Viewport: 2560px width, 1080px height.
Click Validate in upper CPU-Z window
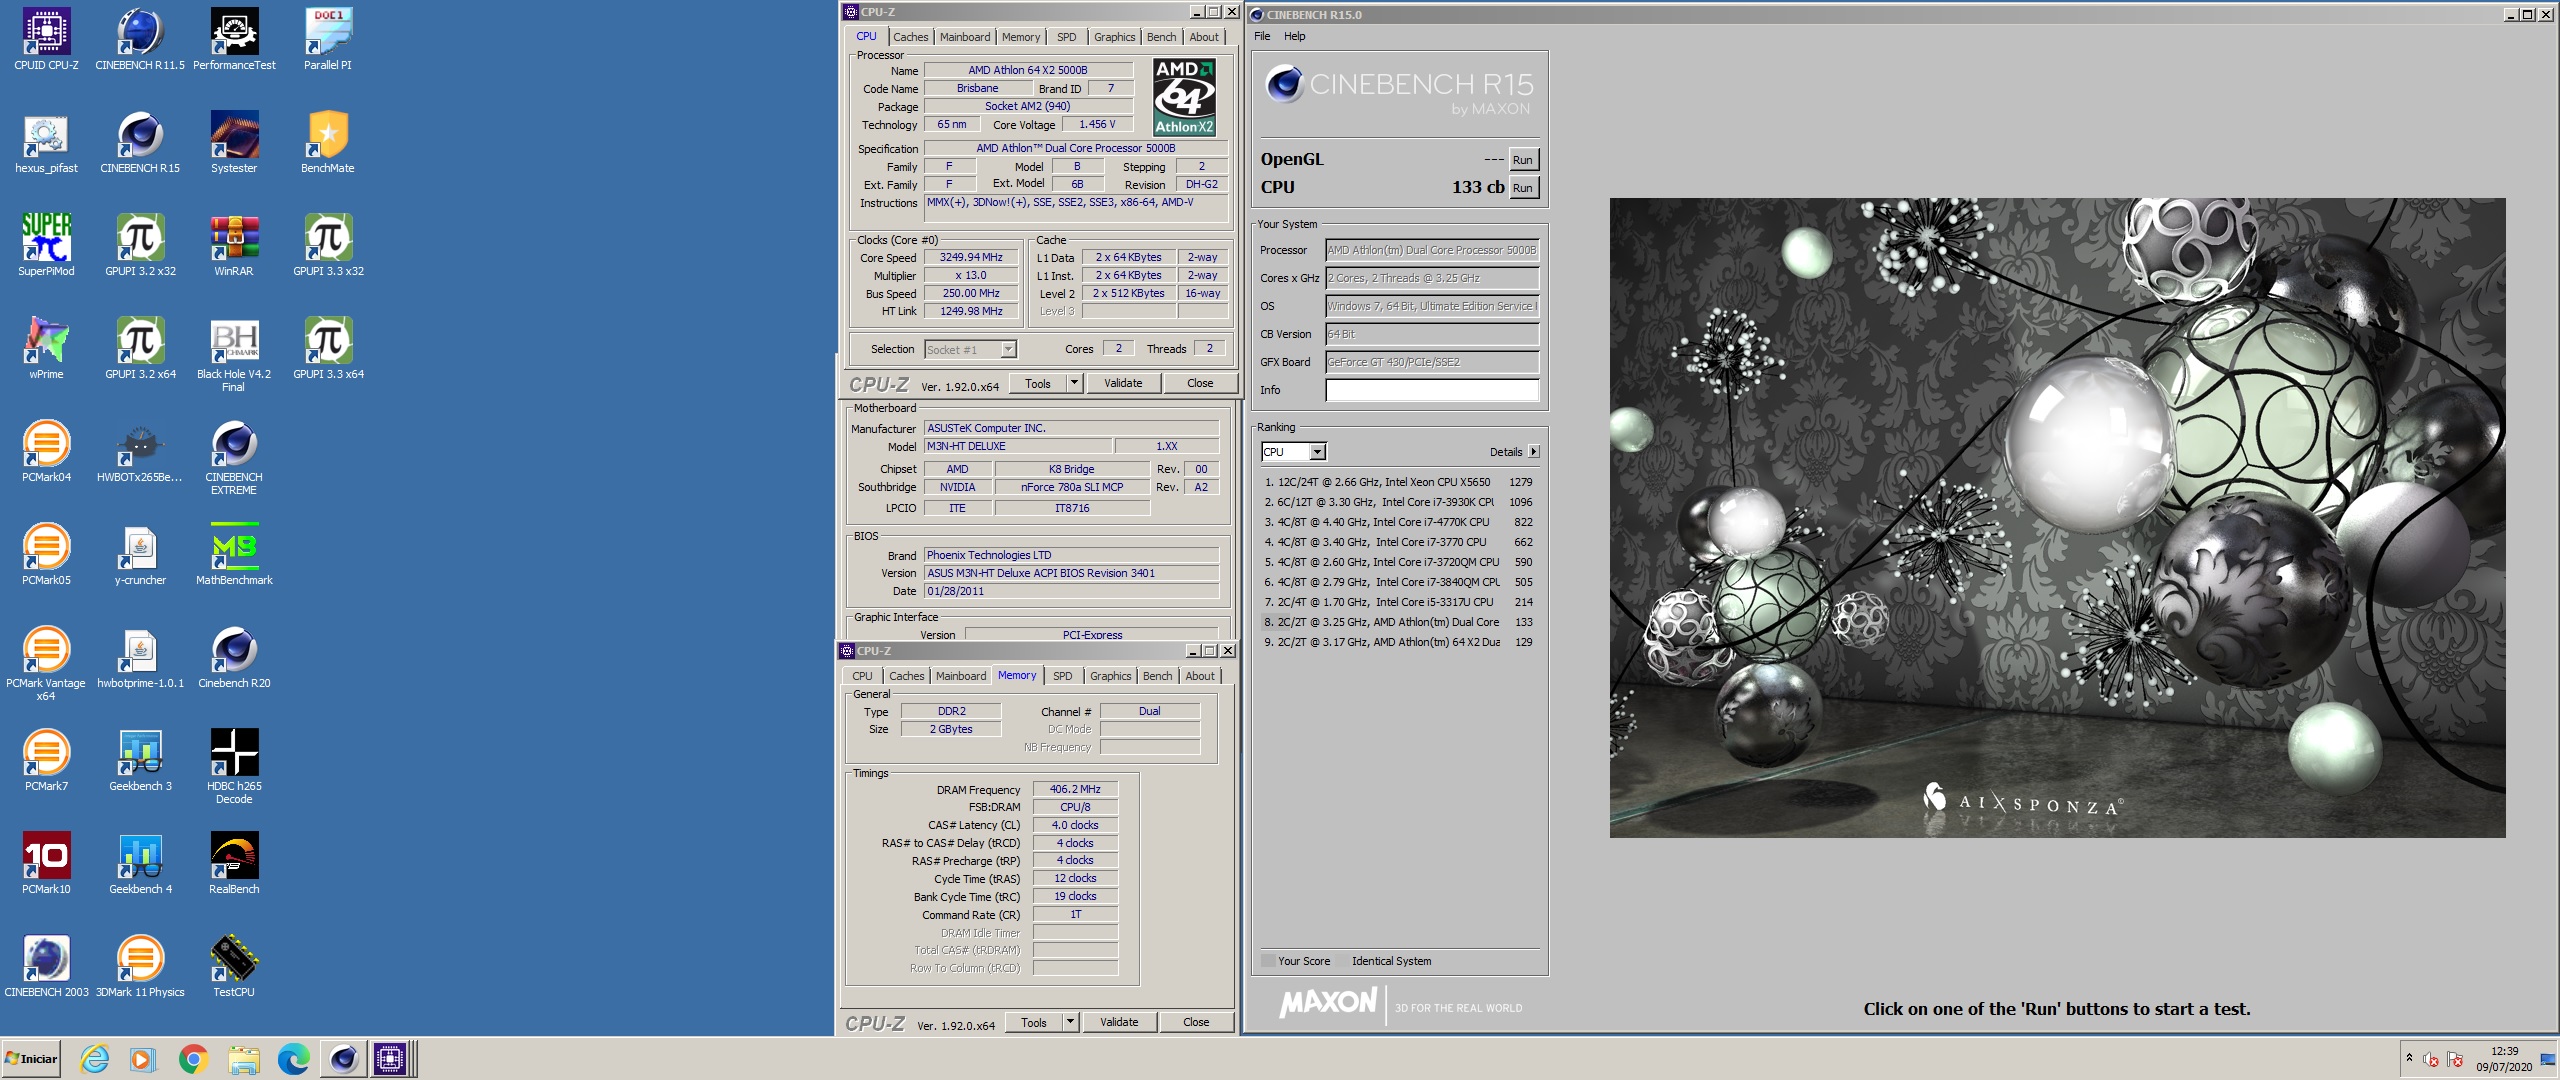click(x=1123, y=383)
